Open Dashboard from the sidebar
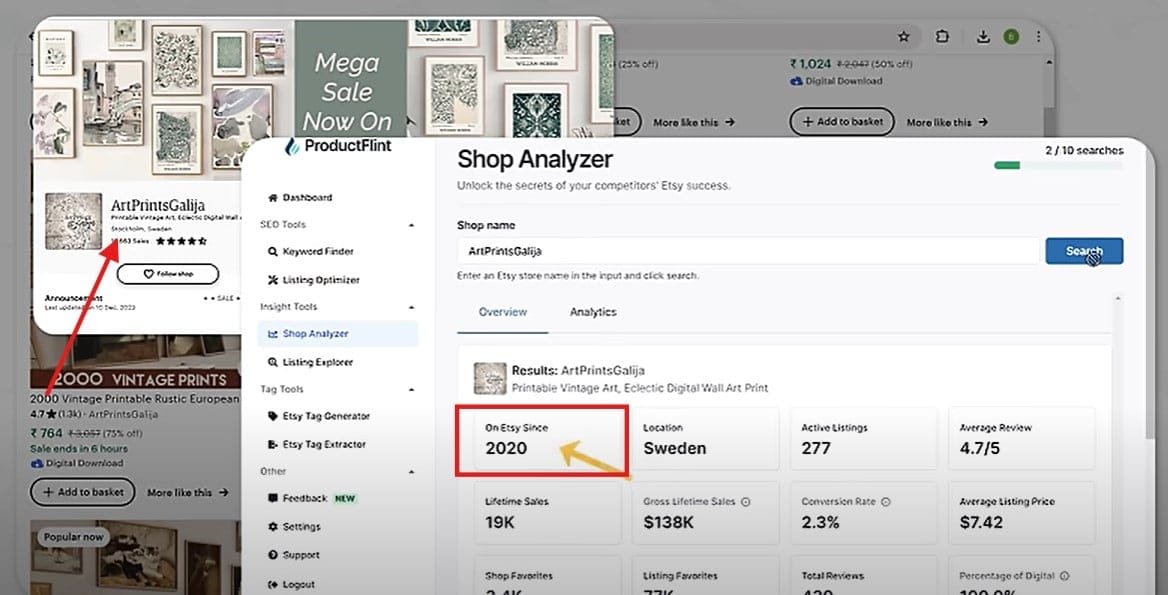The width and height of the screenshot is (1168, 595). [306, 198]
